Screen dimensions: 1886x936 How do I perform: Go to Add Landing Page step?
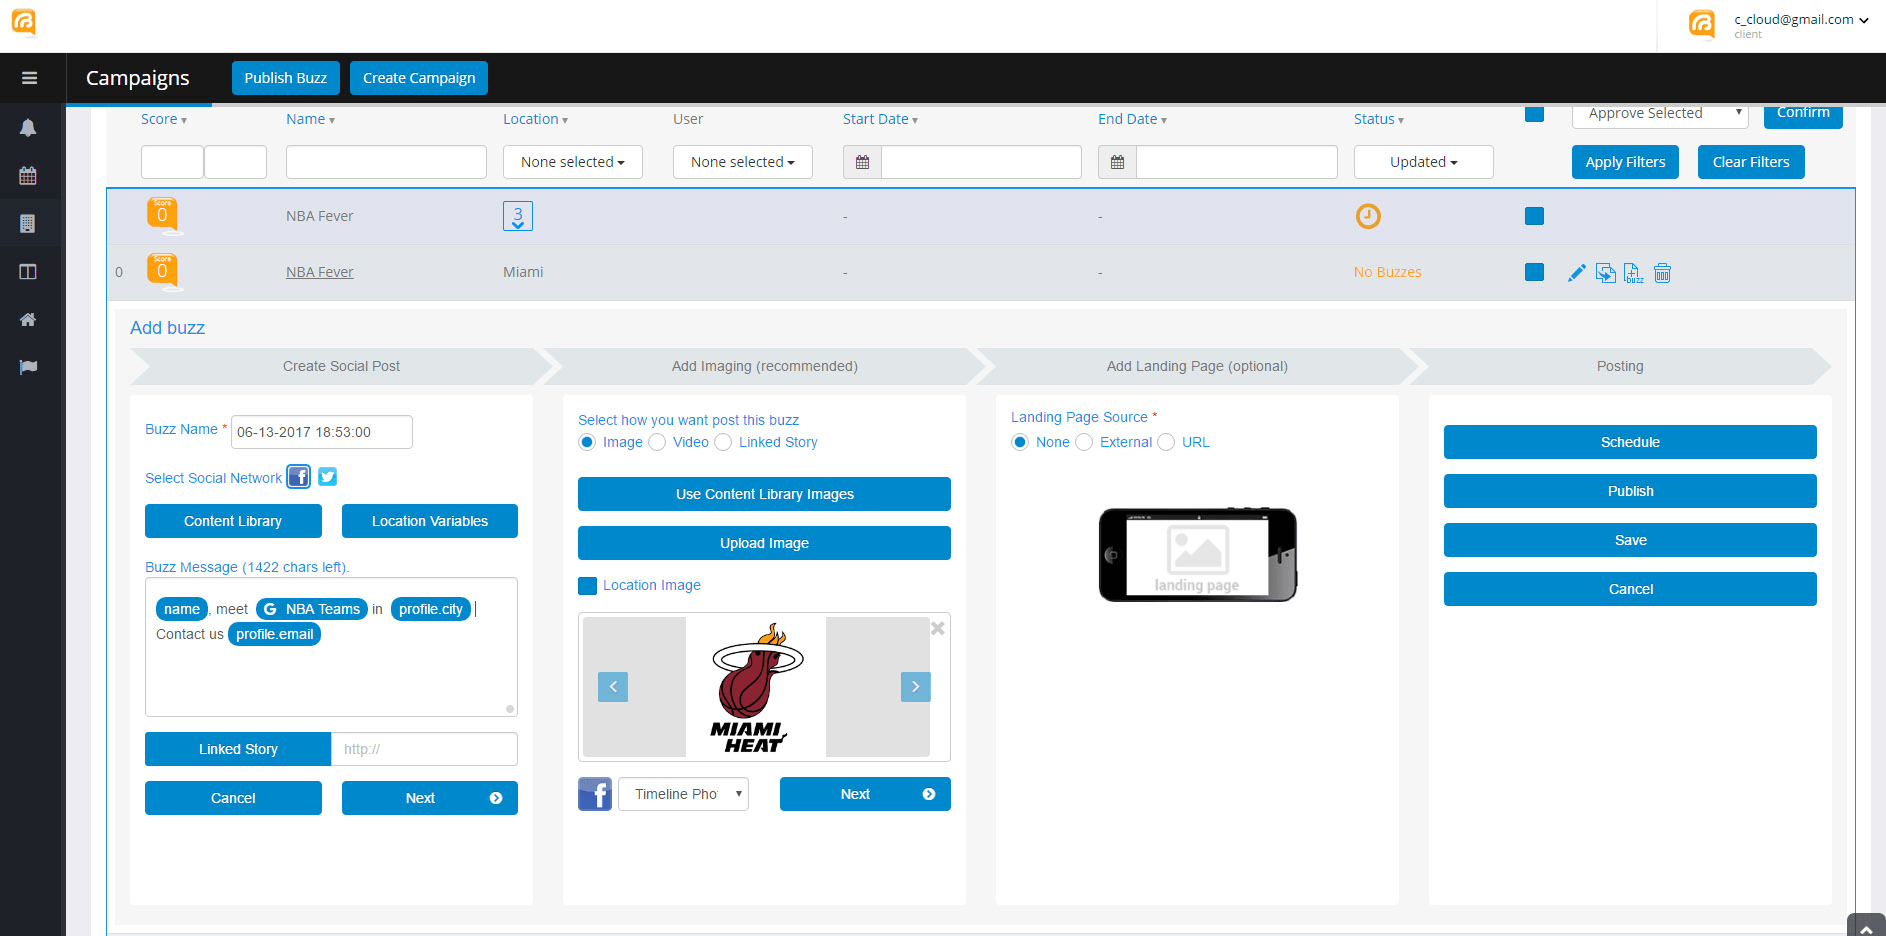click(x=1197, y=366)
